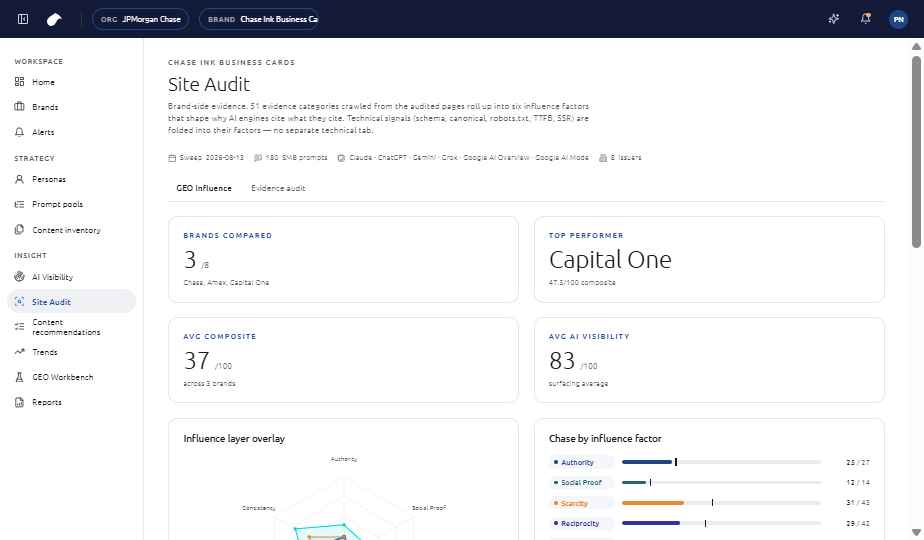The image size is (924, 540).
Task: Click the sweep date calendar icon
Action: tap(172, 158)
